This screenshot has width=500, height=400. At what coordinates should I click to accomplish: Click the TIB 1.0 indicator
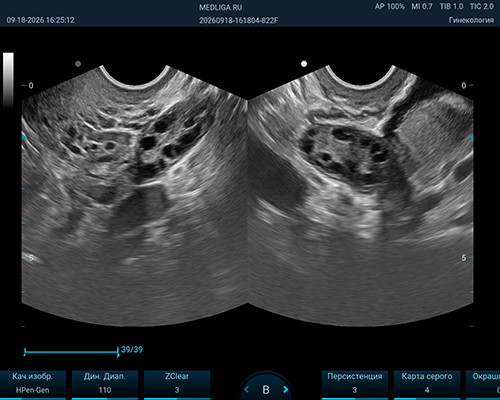451,6
